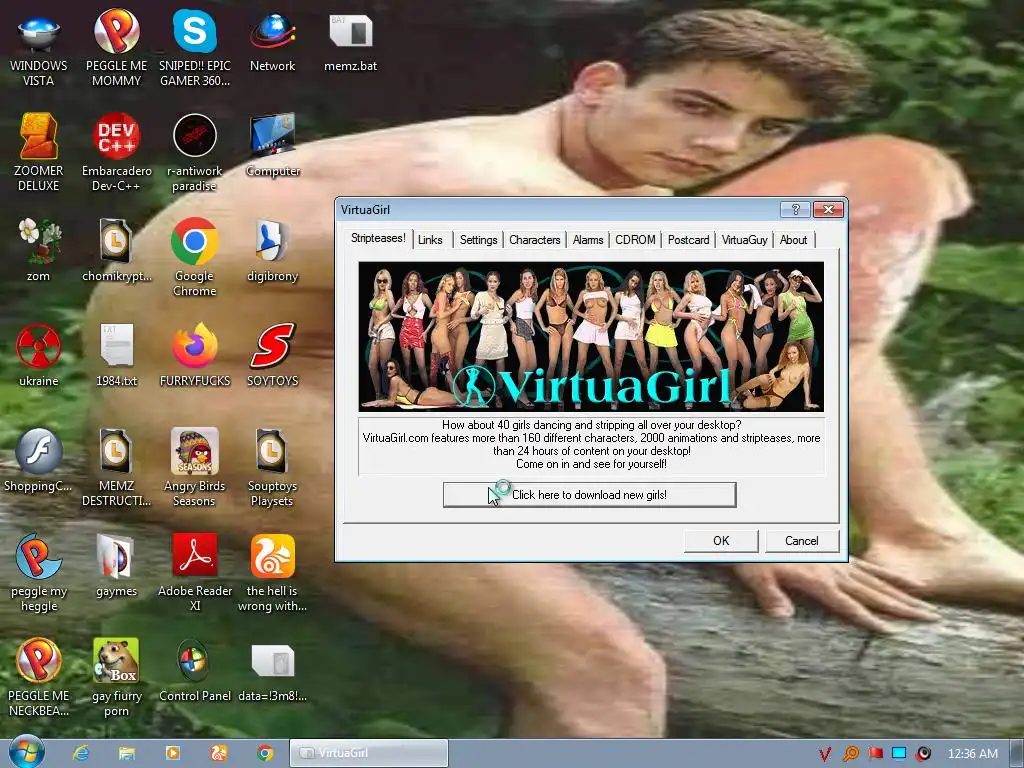This screenshot has width=1024, height=768.
Task: Open the orange UC Browser taskbar icon
Action: [x=218, y=753]
